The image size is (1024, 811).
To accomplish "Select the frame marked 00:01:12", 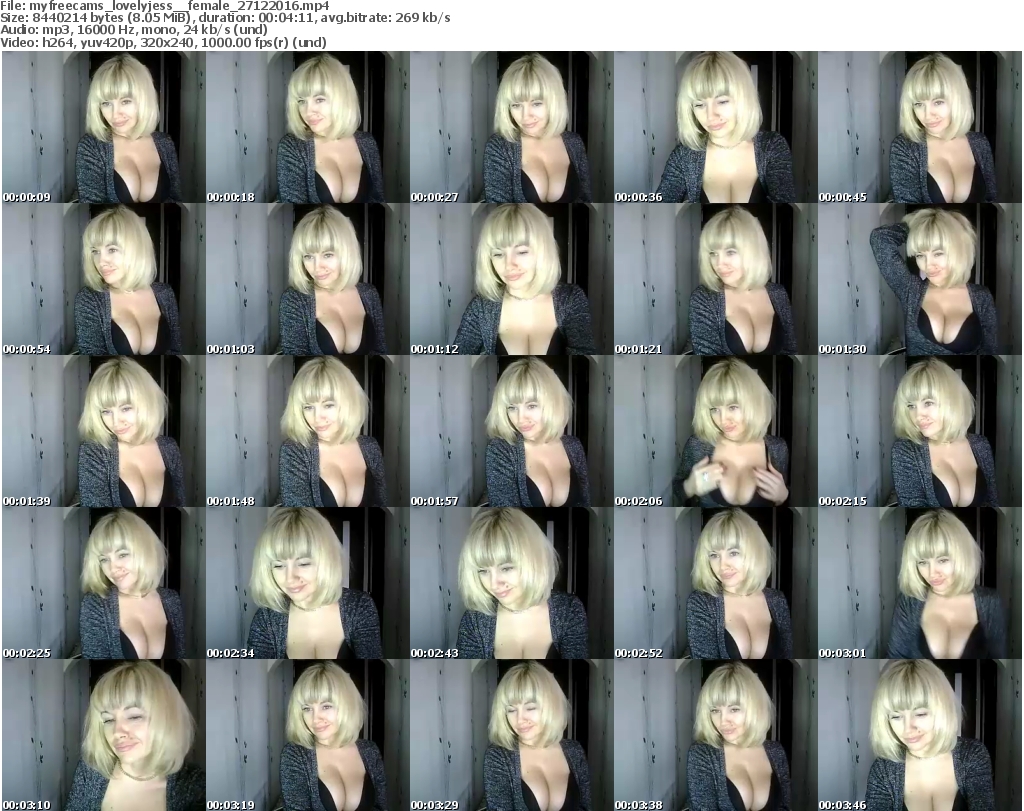I will click(511, 279).
